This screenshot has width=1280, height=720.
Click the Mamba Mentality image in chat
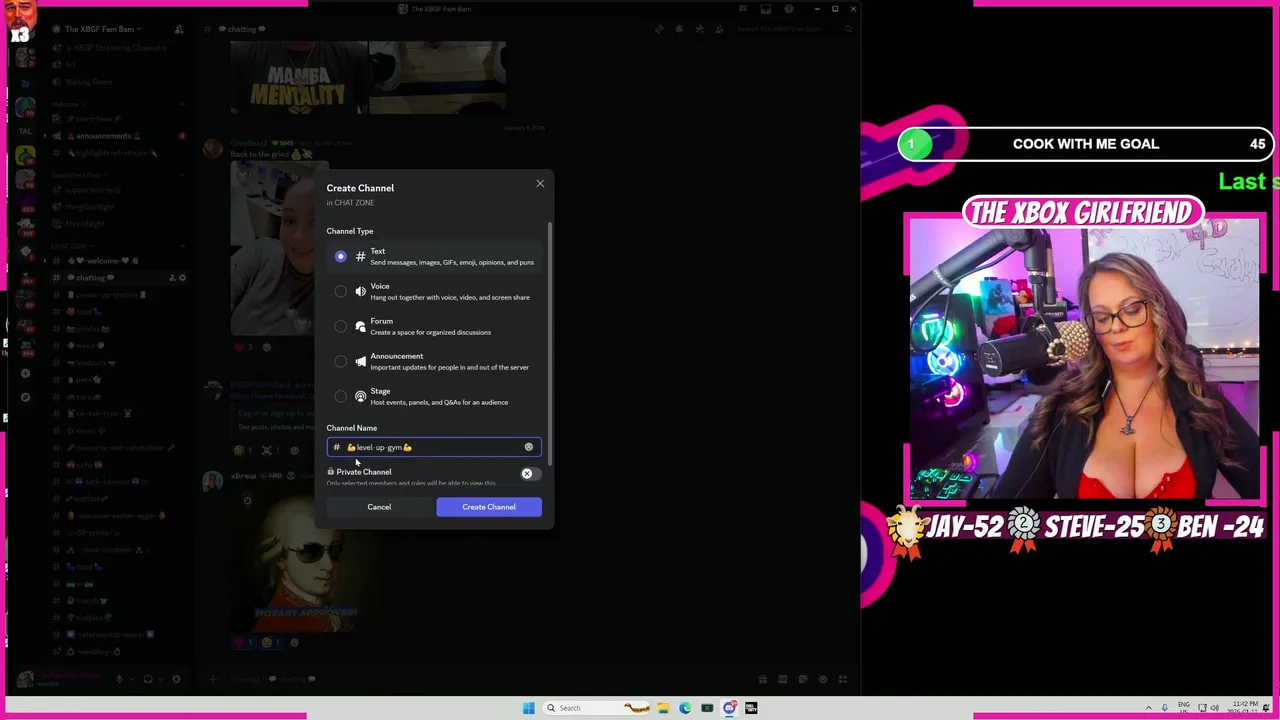(298, 78)
